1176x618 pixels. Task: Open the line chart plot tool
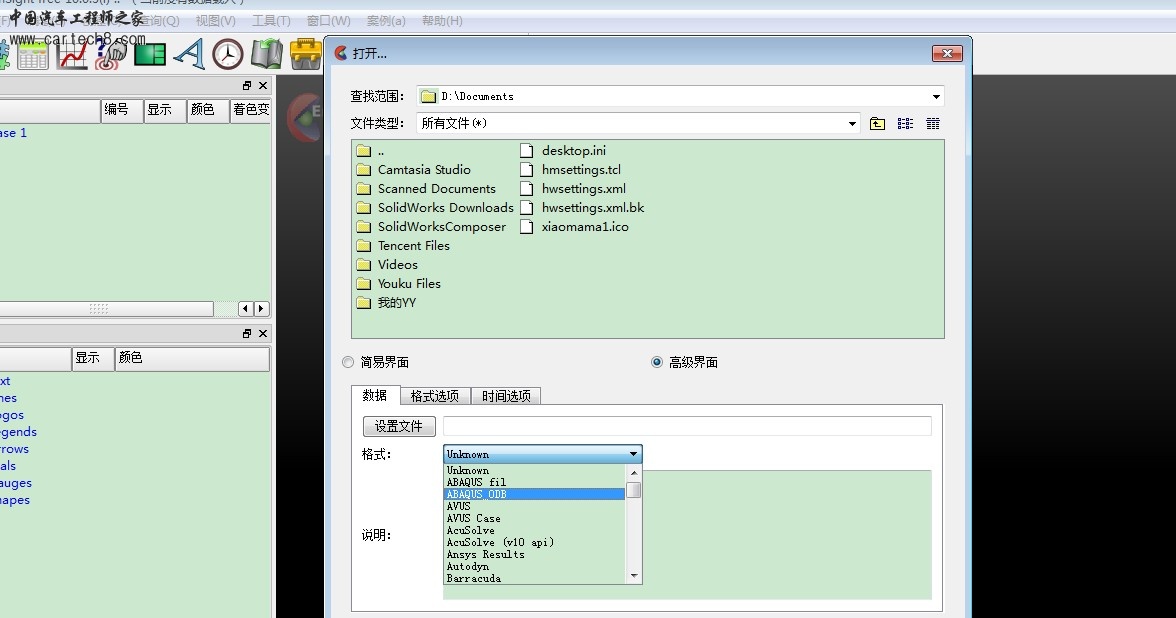point(72,54)
